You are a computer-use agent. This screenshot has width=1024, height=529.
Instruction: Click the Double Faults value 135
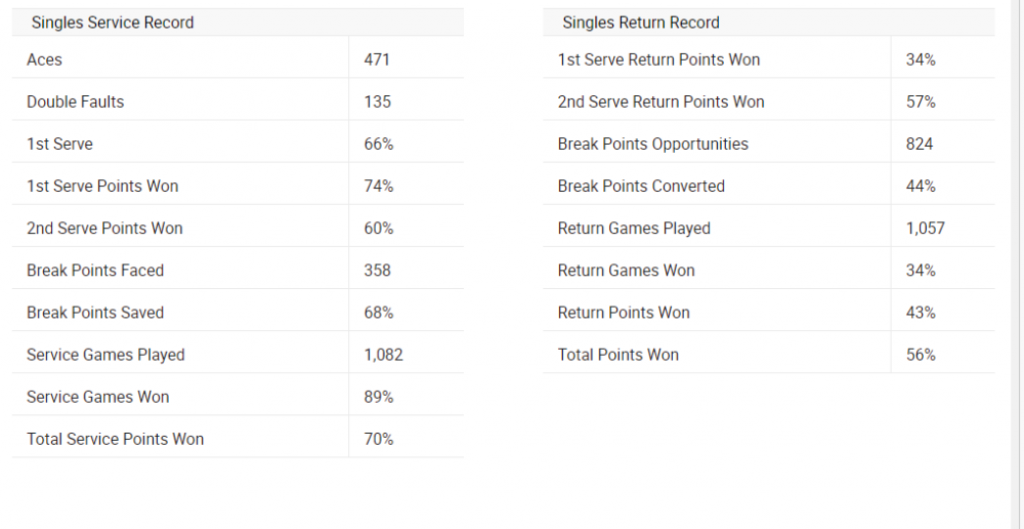(x=377, y=102)
